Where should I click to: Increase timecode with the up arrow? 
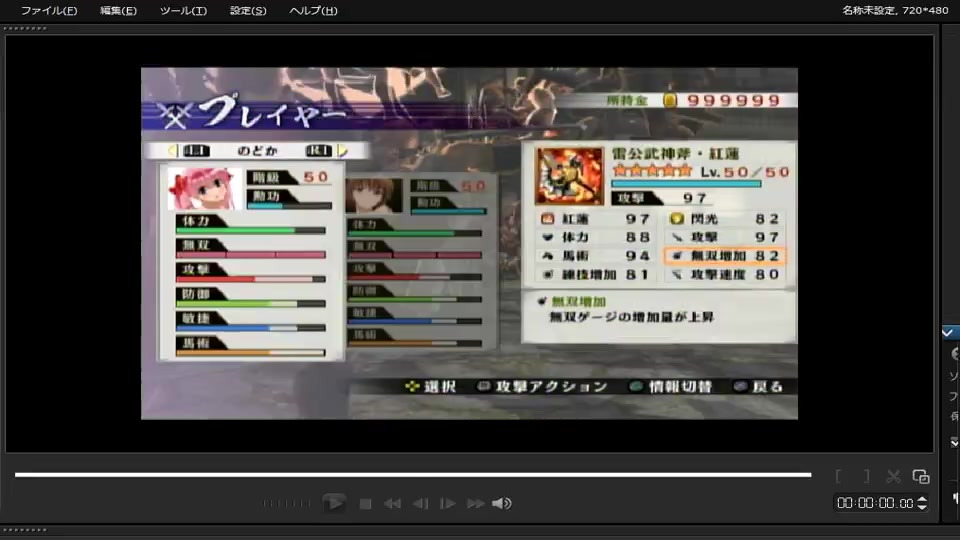click(922, 499)
